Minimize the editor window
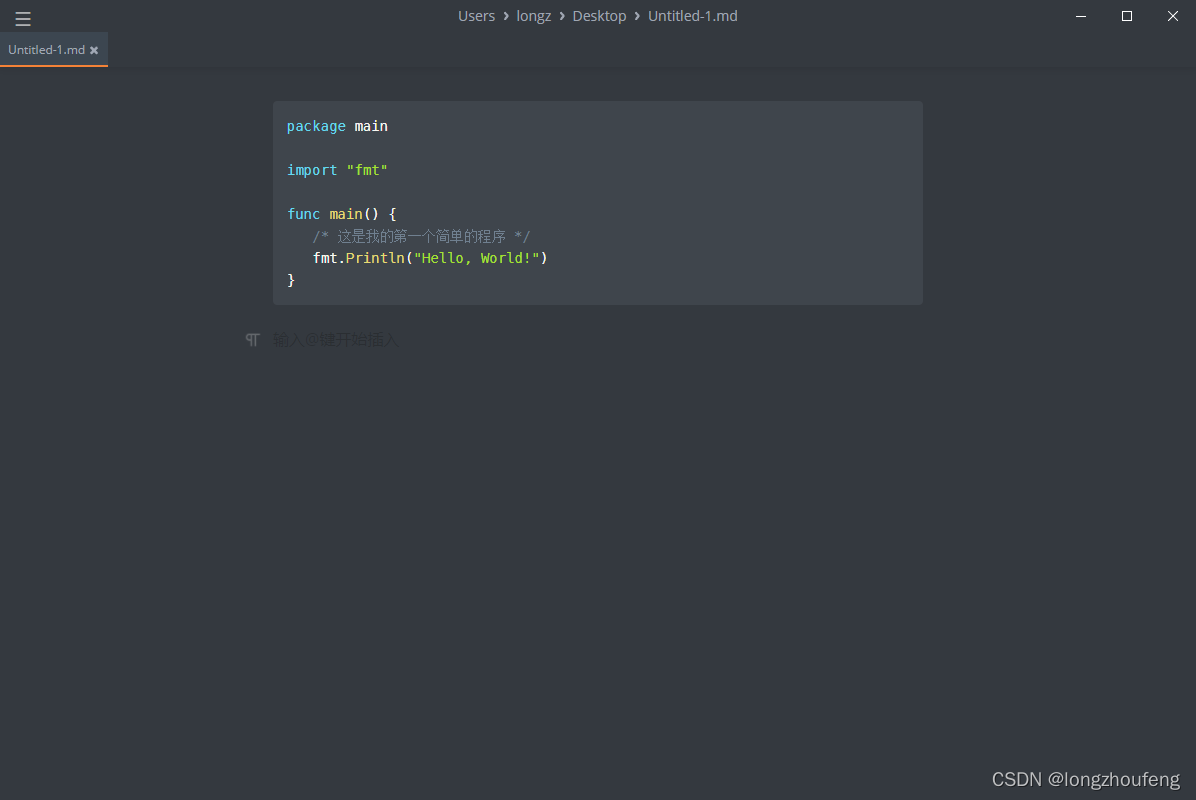This screenshot has width=1196, height=800. 1081,16
